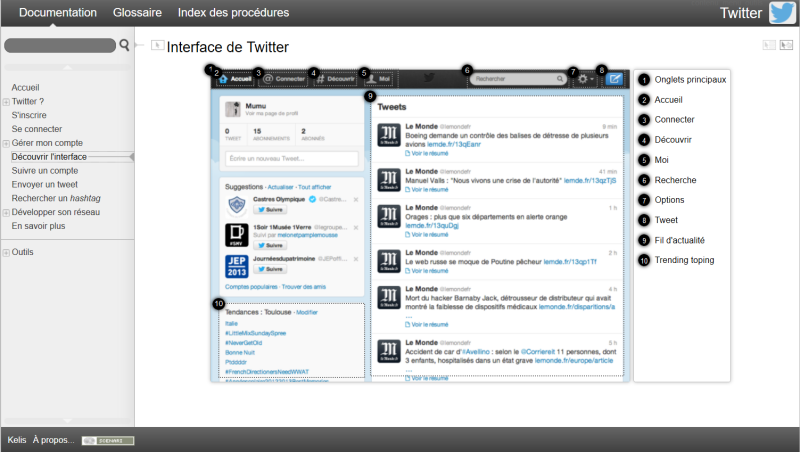The height and width of the screenshot is (452, 800).
Task: Click the '#NeverGetOld' trending hashtag
Action: [243, 343]
